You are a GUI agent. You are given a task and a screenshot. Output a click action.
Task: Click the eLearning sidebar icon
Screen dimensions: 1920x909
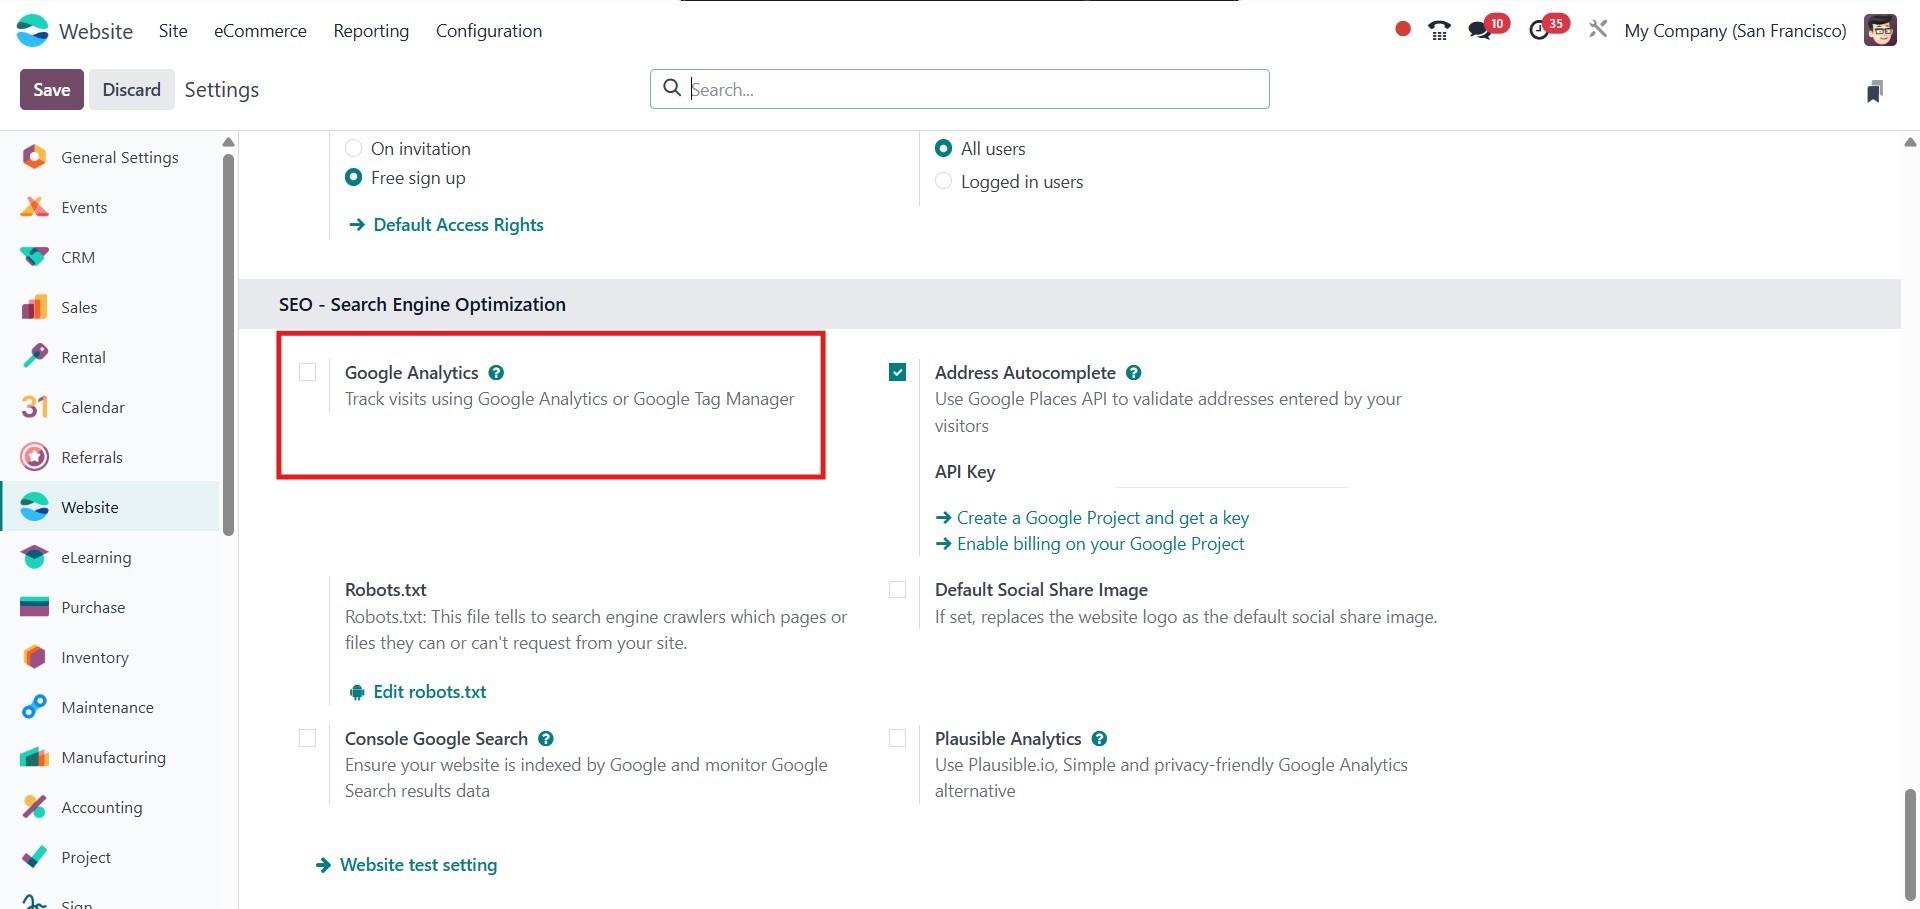[x=34, y=557]
